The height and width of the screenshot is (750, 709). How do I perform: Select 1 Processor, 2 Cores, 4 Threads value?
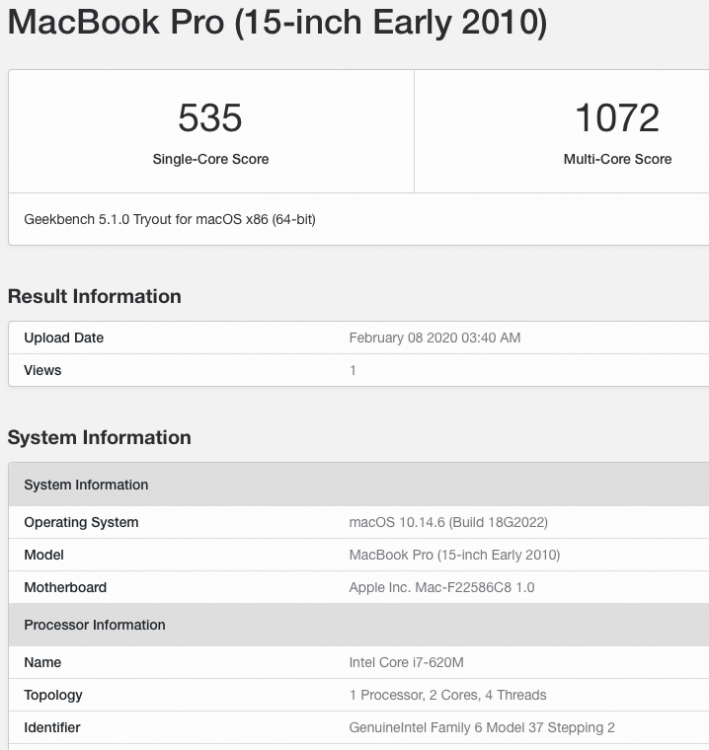pos(448,695)
